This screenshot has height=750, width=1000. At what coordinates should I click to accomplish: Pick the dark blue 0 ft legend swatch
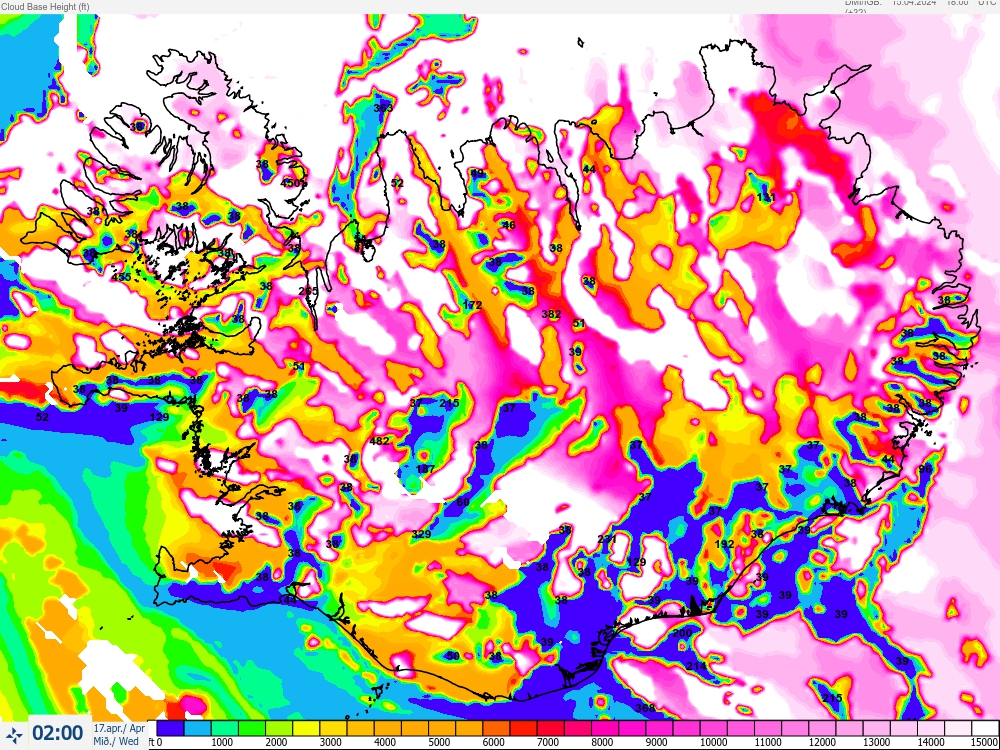click(170, 728)
